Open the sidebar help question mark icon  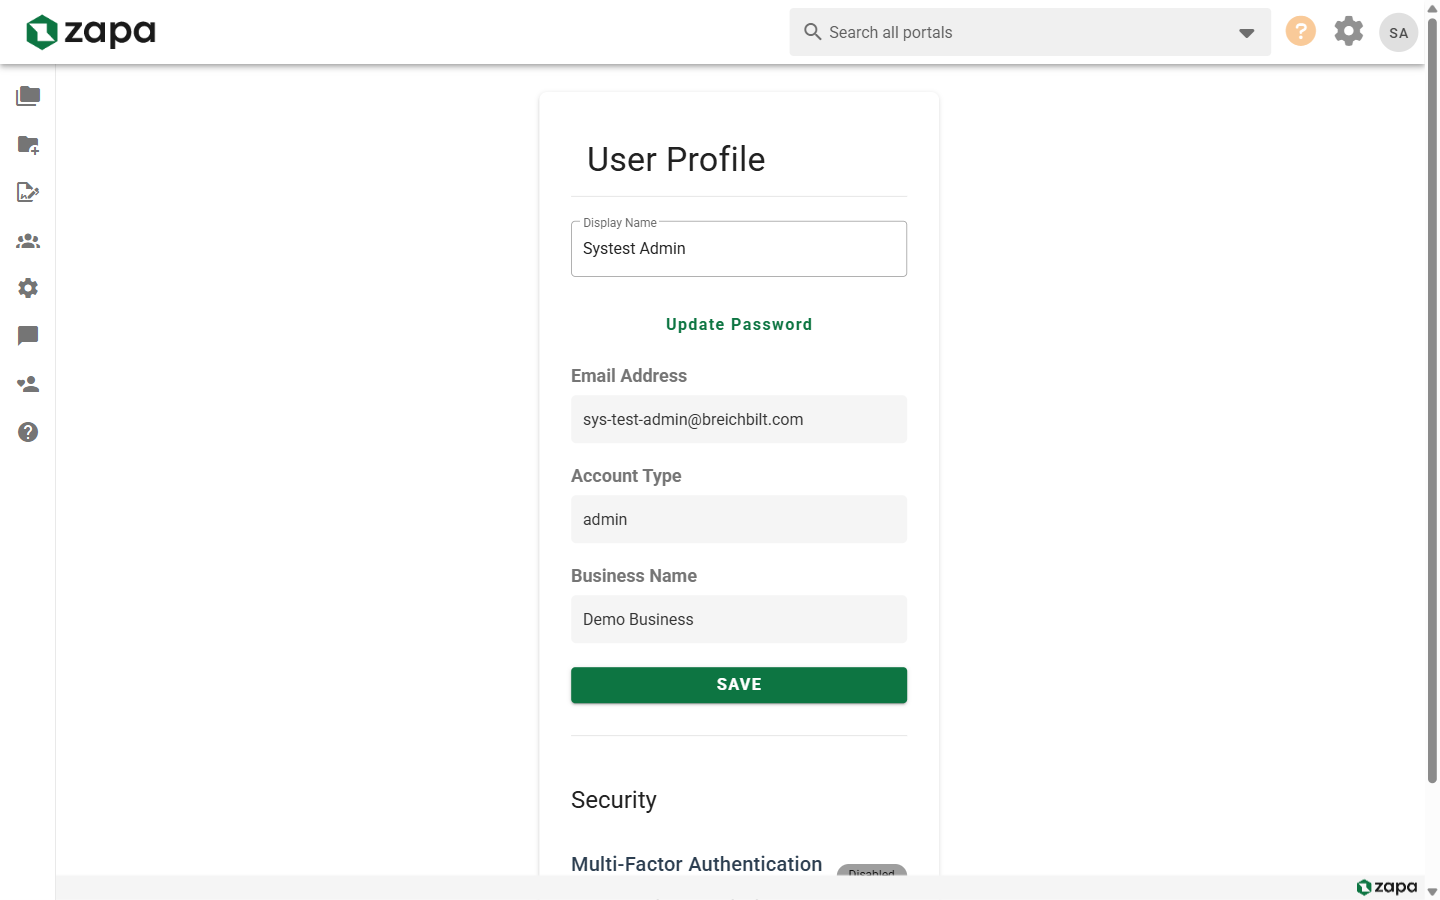(28, 432)
